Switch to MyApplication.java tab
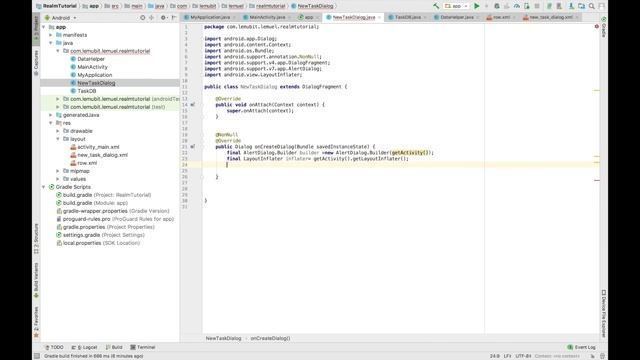This screenshot has width=640, height=360. pyautogui.click(x=210, y=18)
